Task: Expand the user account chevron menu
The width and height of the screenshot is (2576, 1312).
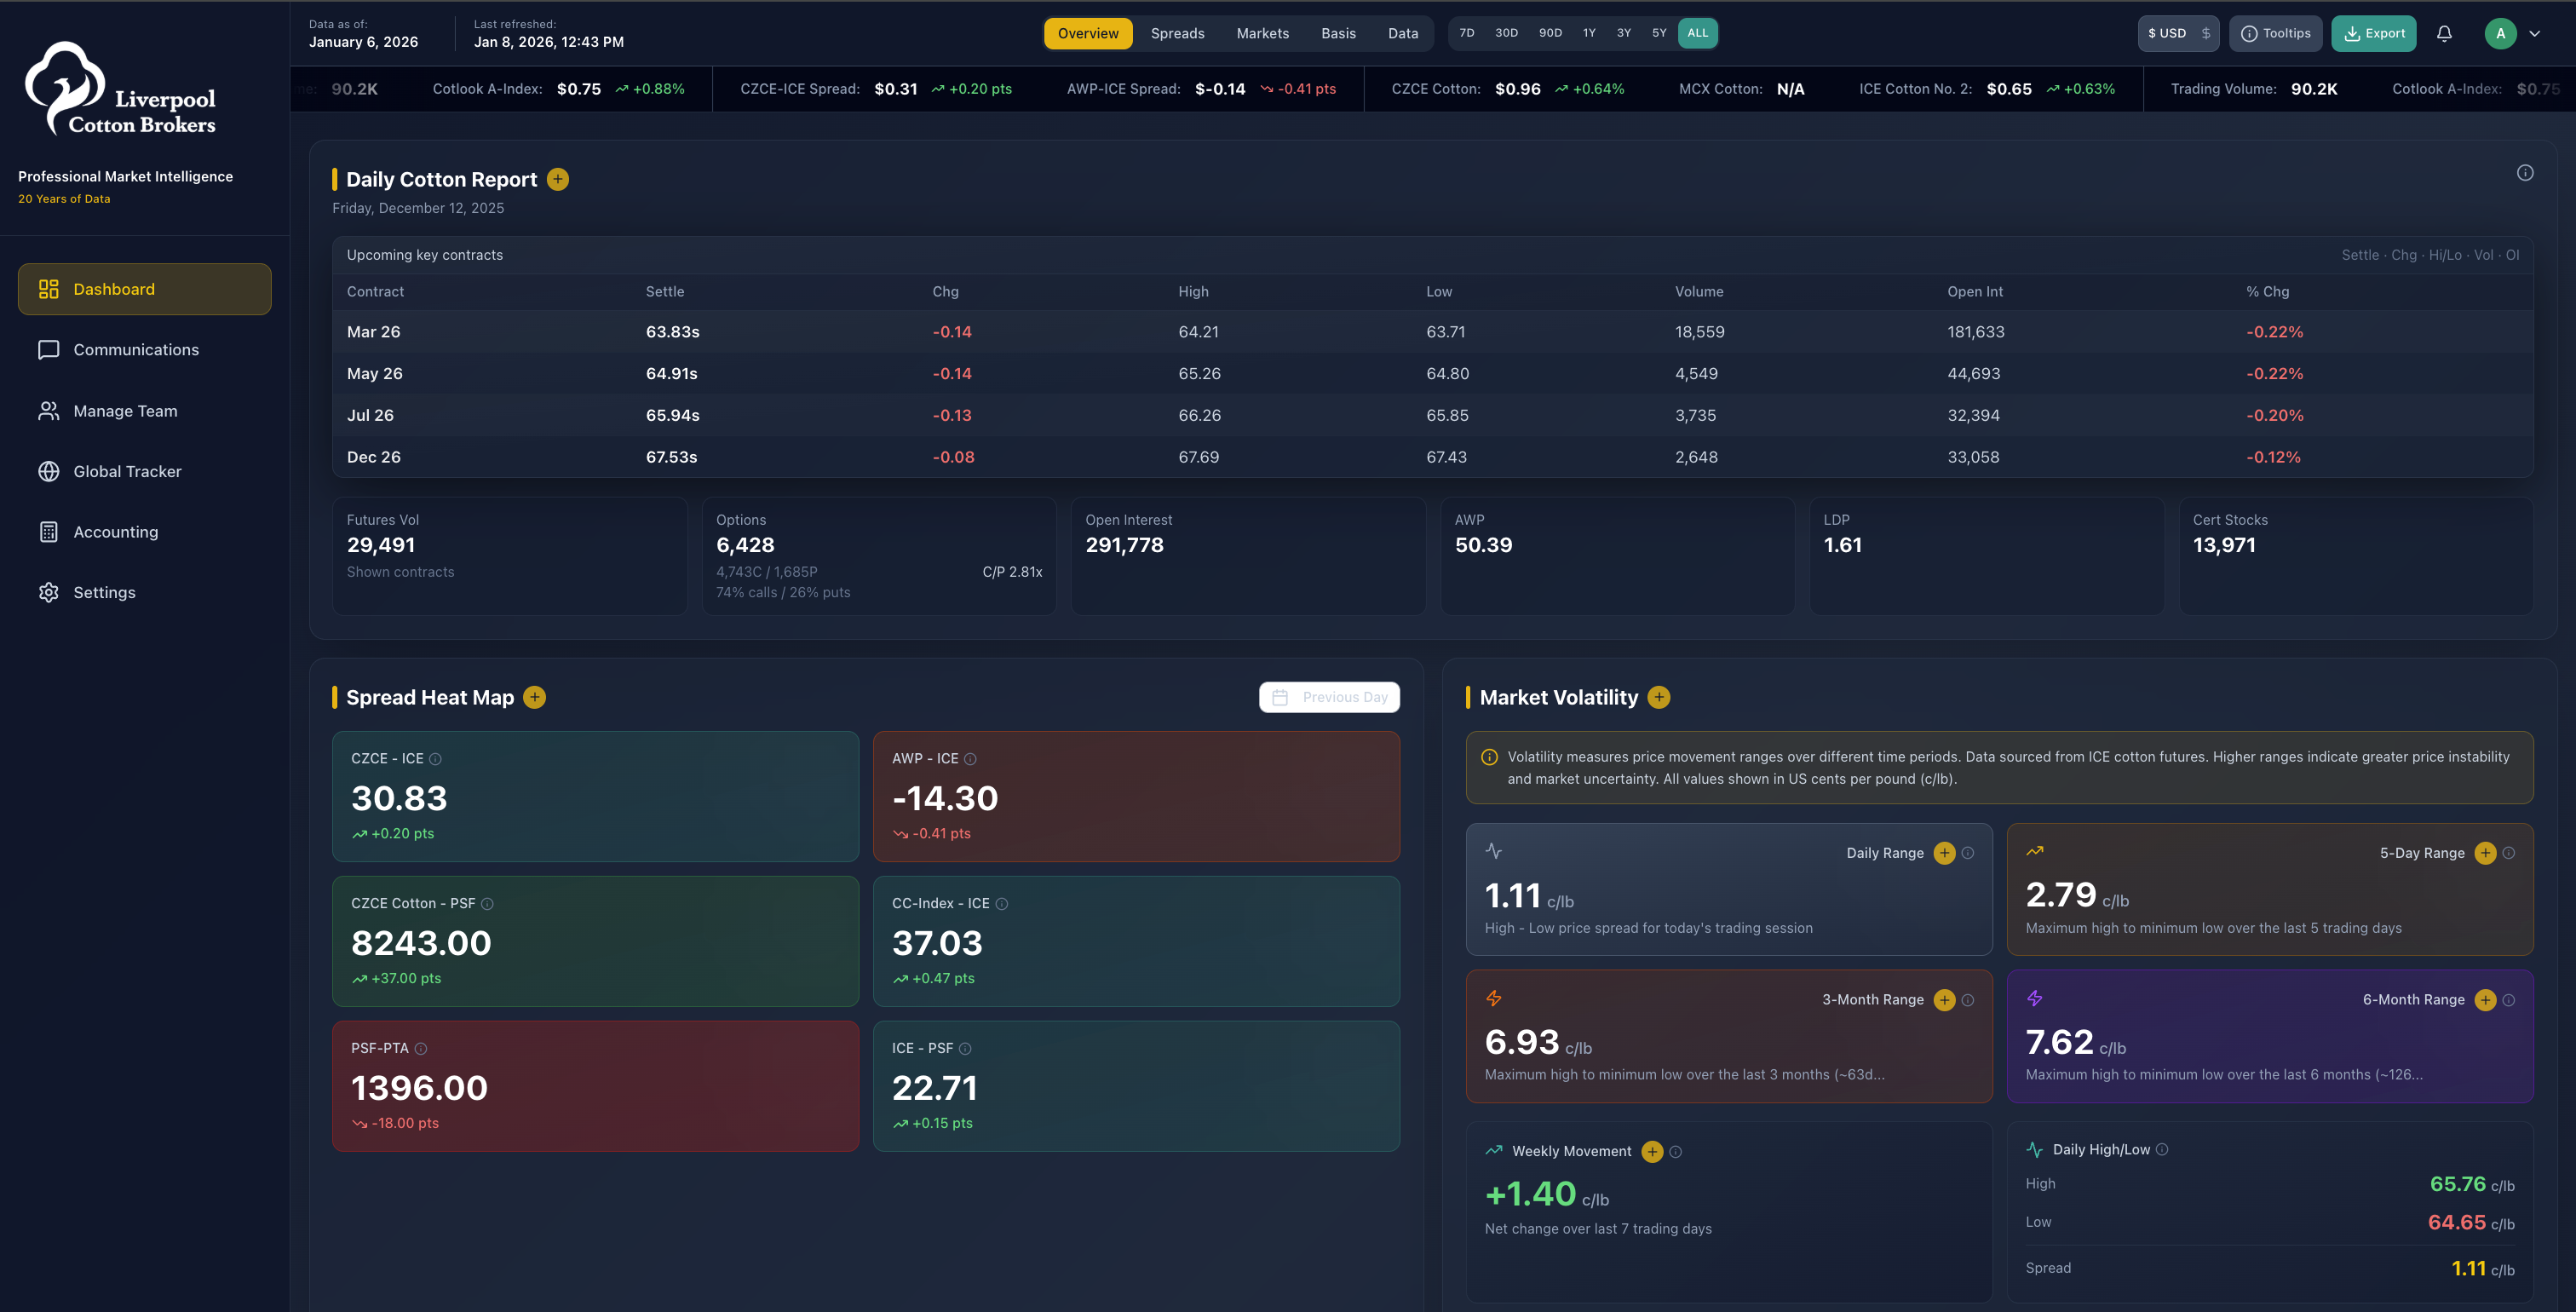Action: coord(2534,33)
